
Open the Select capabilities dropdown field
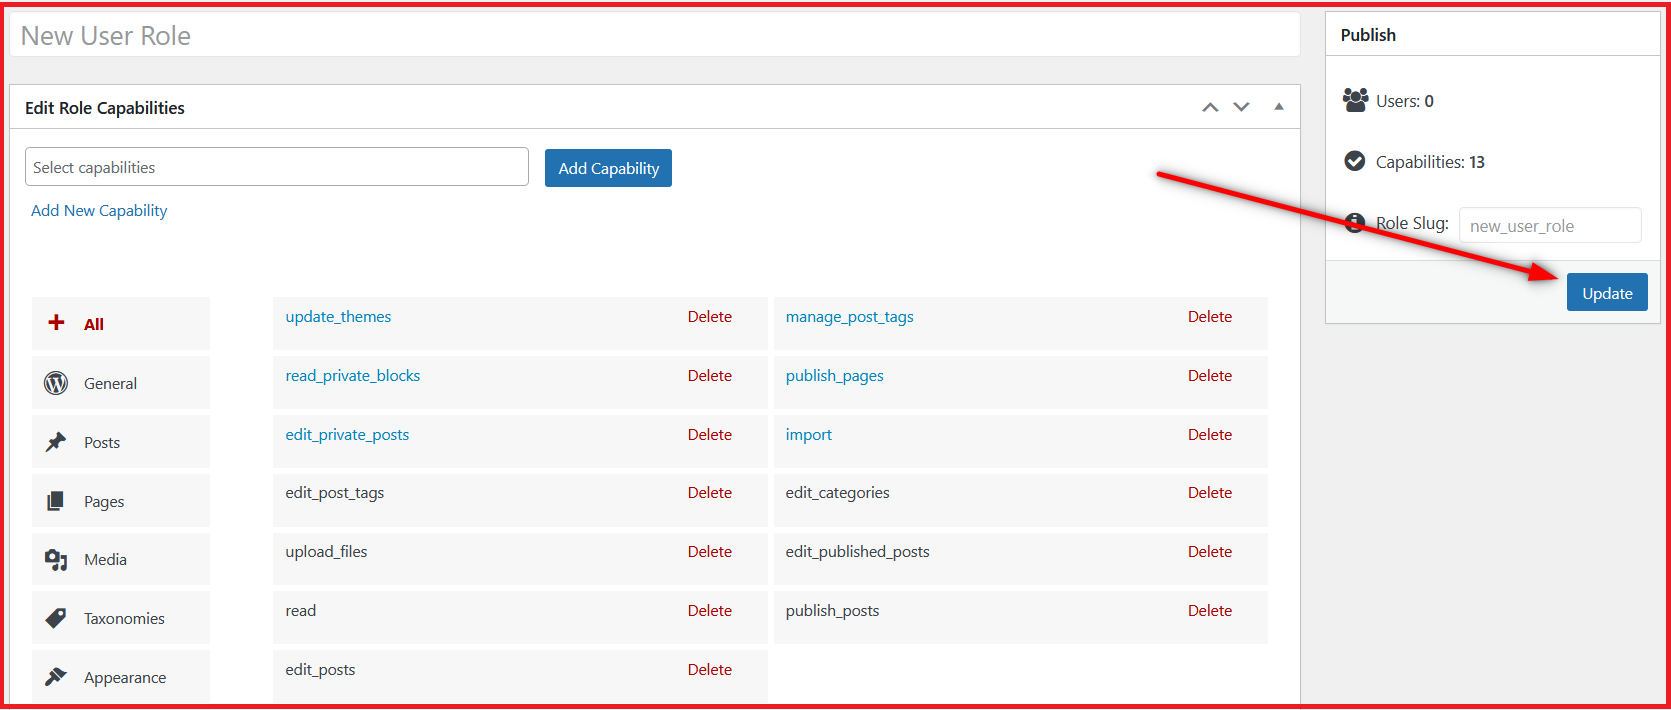coord(276,167)
